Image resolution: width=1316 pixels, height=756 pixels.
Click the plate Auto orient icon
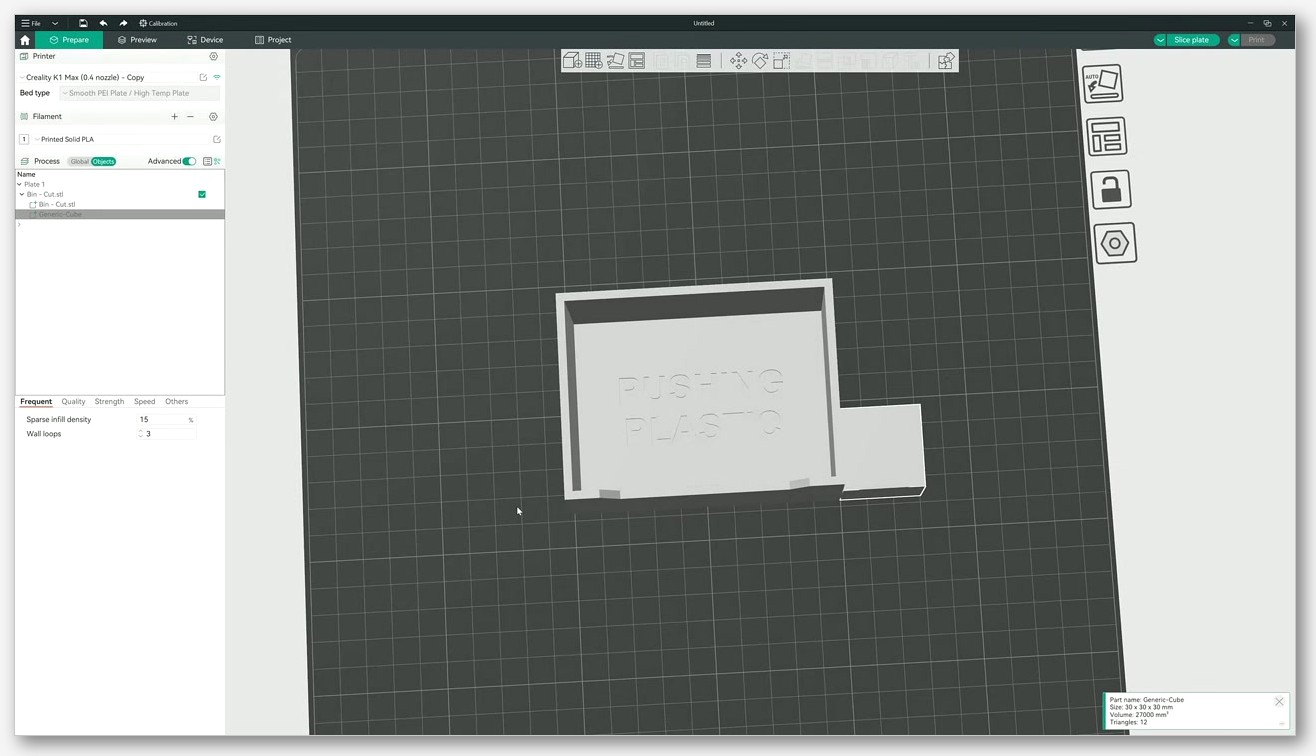(x=1103, y=84)
